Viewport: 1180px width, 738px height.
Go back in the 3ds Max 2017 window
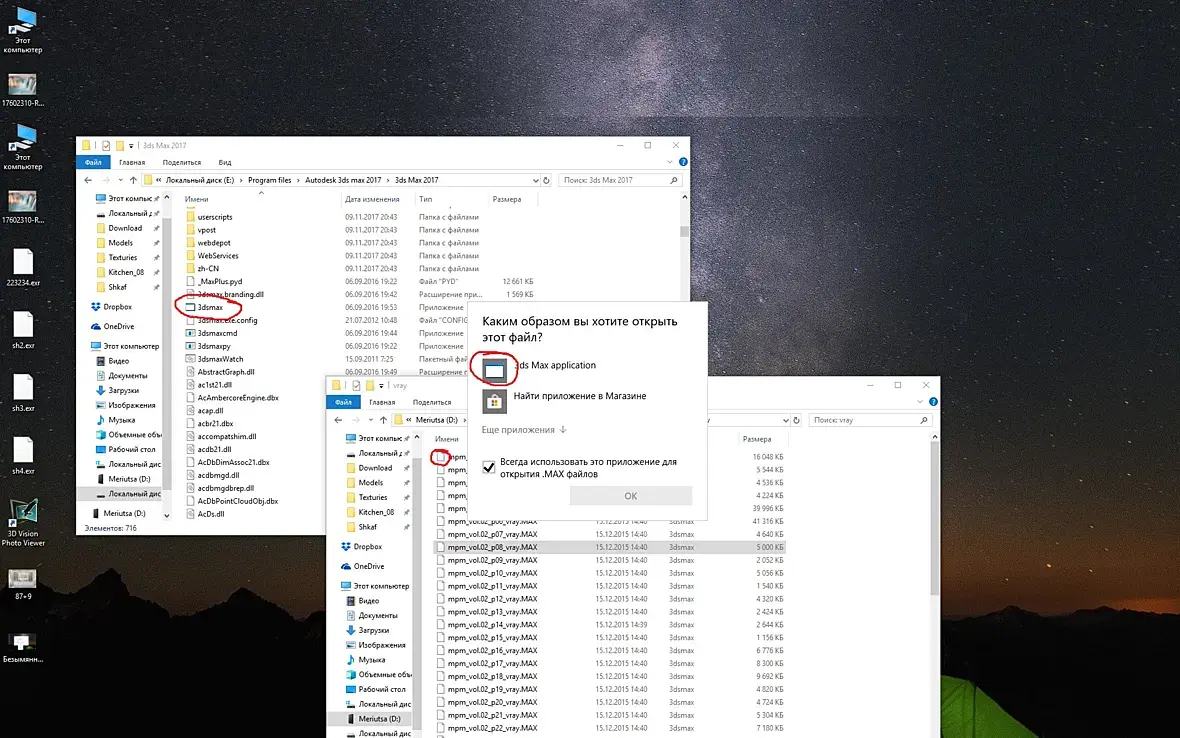(88, 181)
